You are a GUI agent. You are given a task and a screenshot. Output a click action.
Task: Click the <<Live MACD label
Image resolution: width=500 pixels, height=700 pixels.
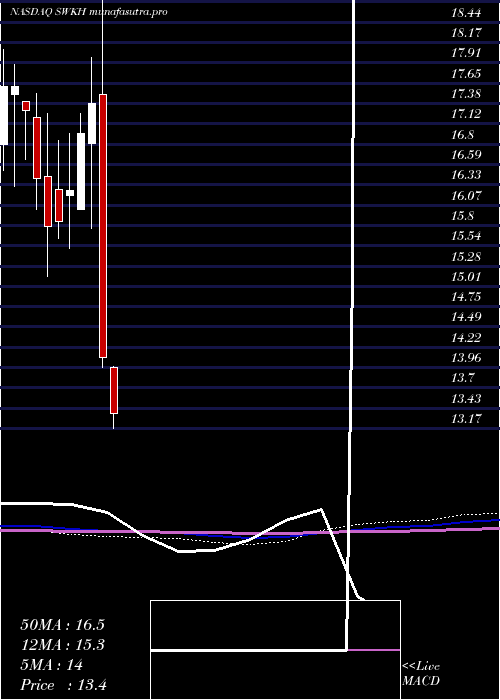point(421,674)
